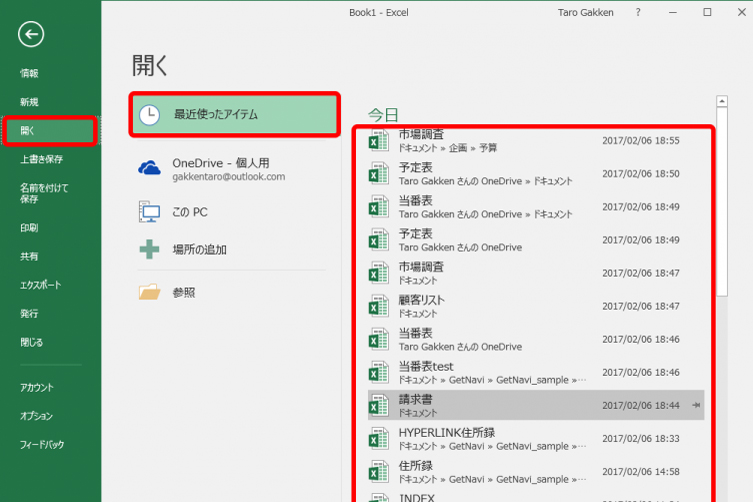The image size is (753, 502).
Task: Open HYPERLINK住所録 file name
Action: [447, 433]
